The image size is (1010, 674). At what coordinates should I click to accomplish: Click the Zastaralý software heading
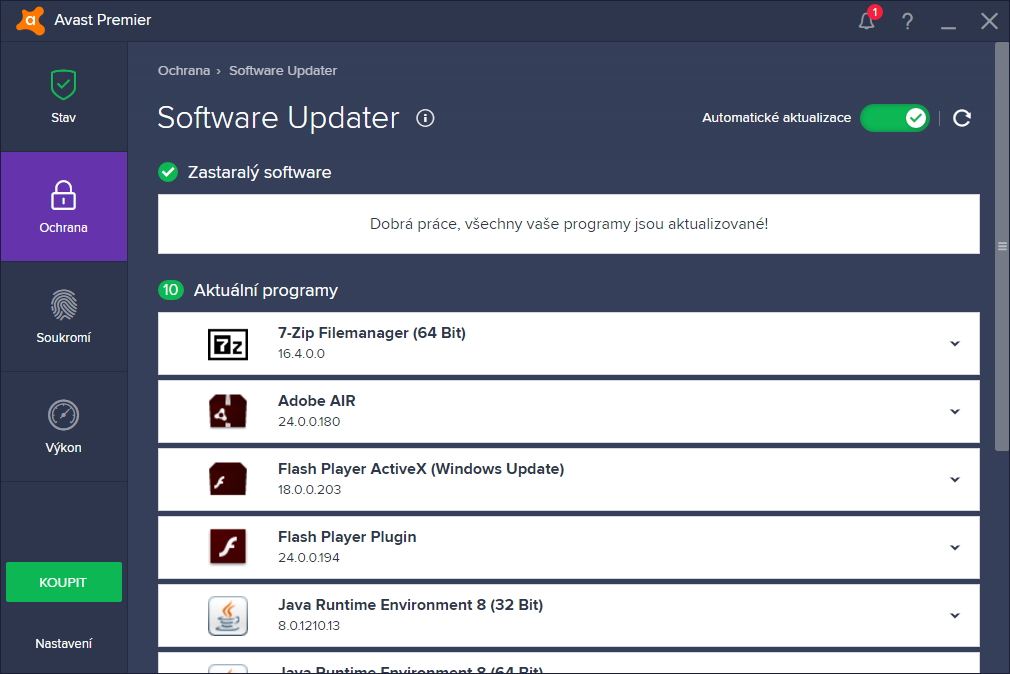click(x=260, y=172)
